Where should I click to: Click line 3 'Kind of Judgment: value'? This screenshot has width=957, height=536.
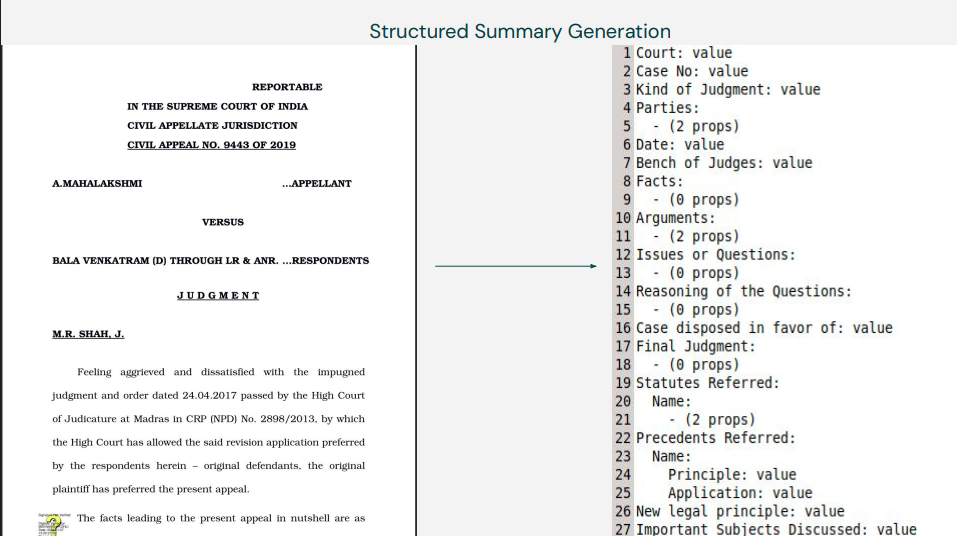[x=728, y=90]
